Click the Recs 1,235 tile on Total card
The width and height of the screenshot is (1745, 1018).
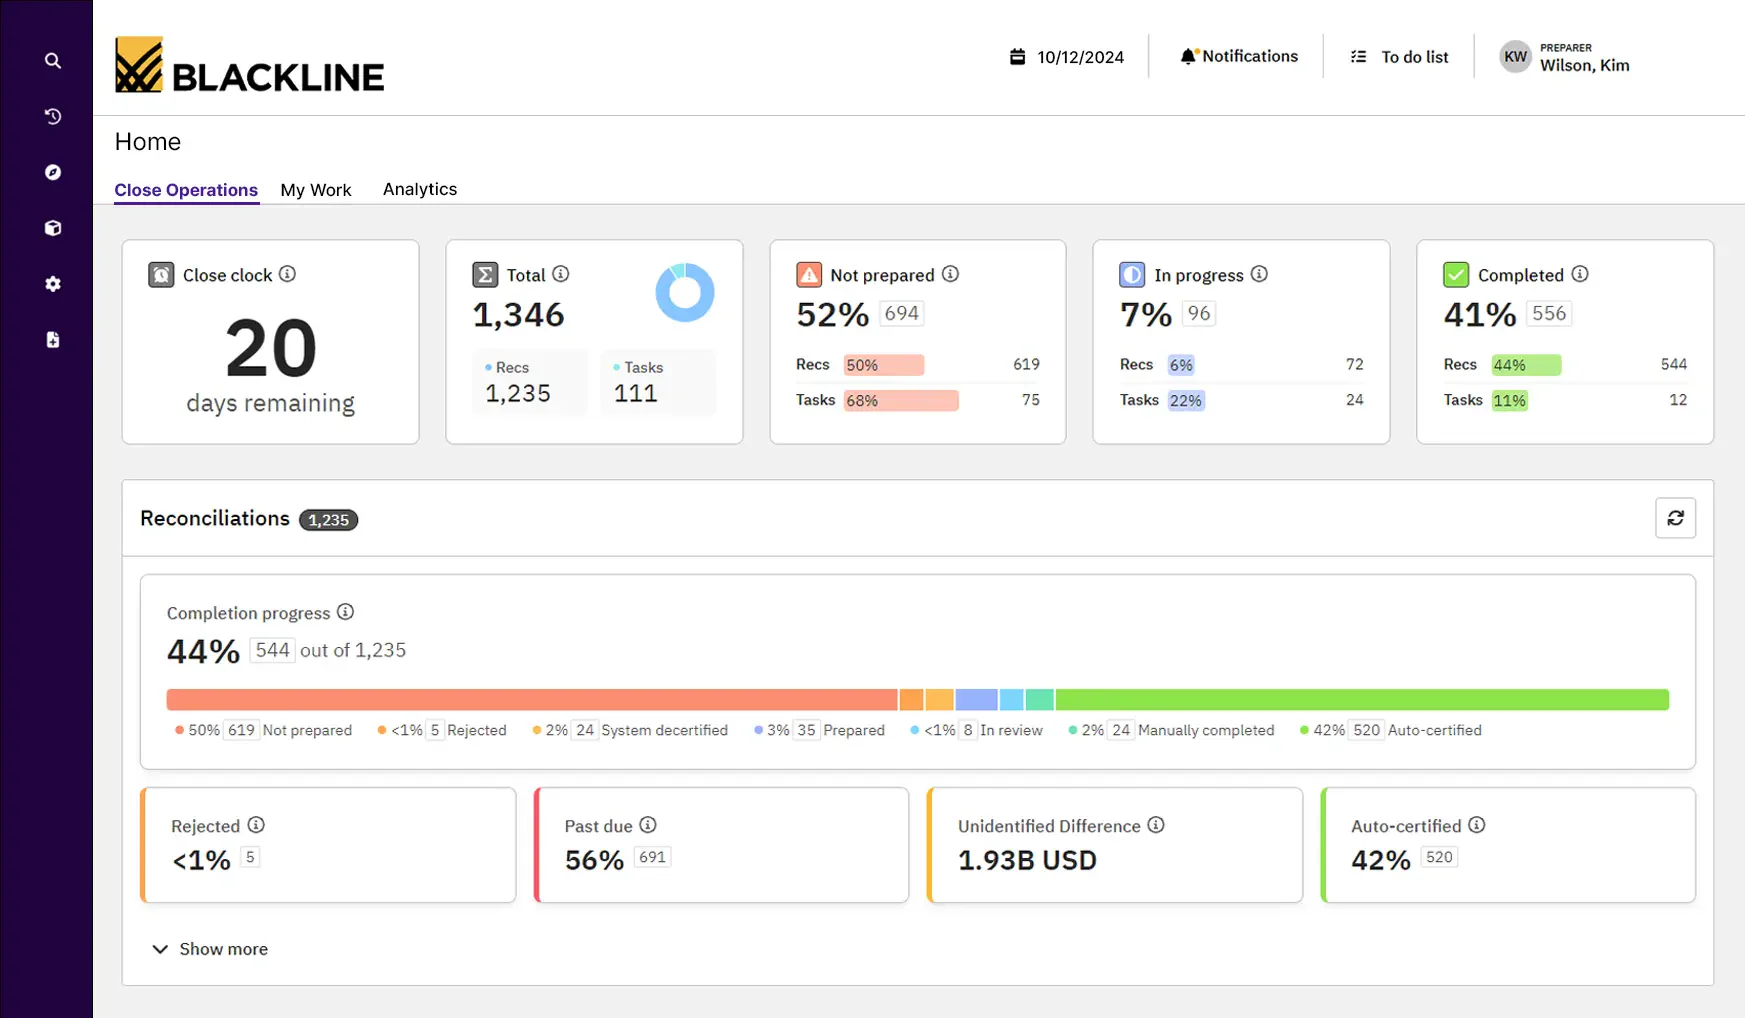[530, 381]
